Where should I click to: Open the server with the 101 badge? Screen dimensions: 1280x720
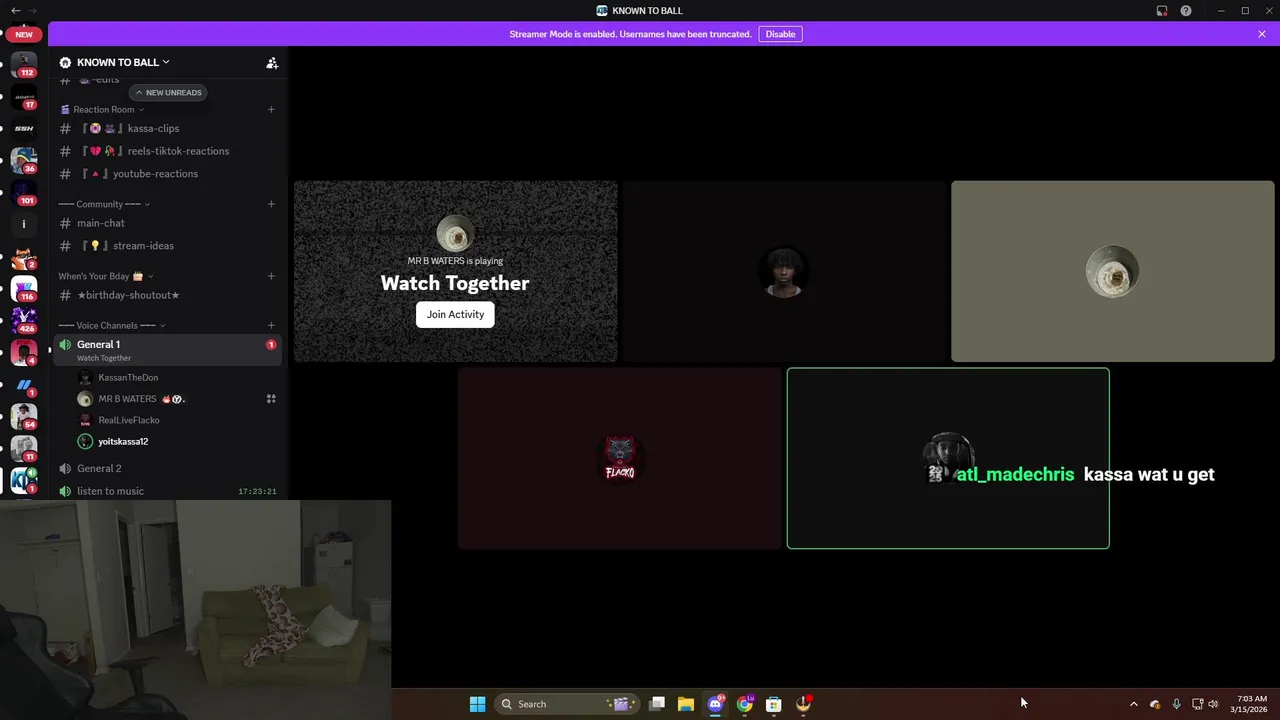[x=24, y=192]
